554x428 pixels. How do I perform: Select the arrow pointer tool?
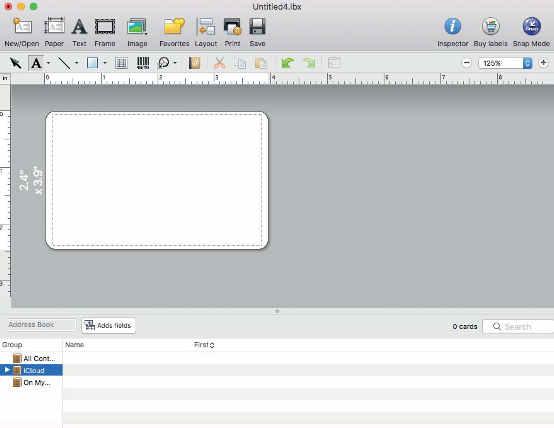pyautogui.click(x=16, y=63)
